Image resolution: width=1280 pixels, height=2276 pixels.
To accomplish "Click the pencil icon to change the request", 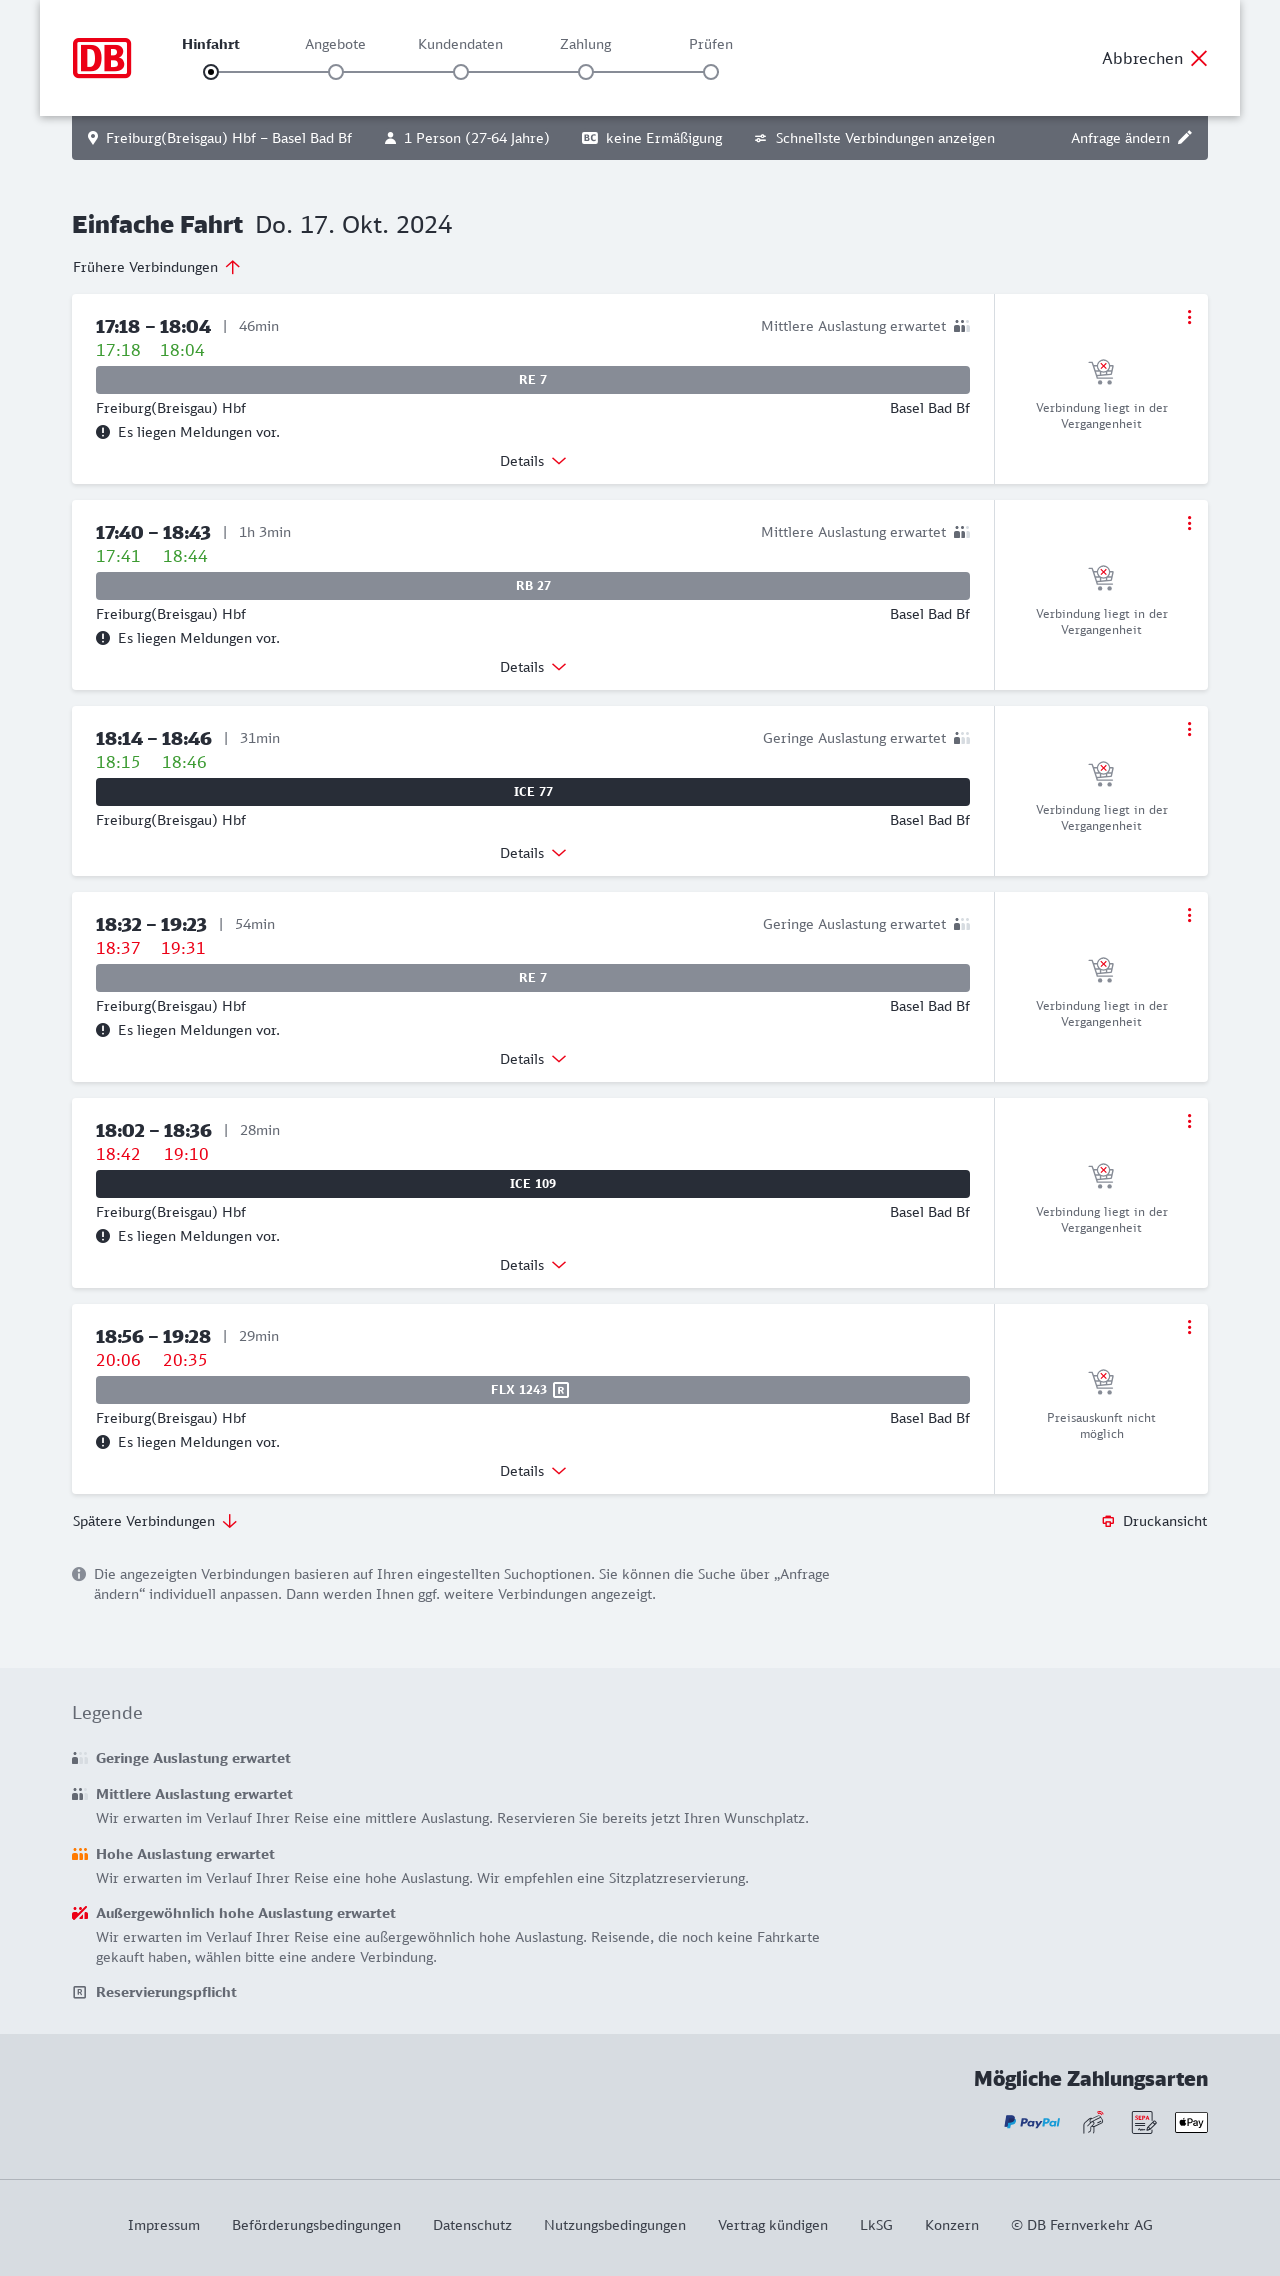I will click(x=1185, y=138).
